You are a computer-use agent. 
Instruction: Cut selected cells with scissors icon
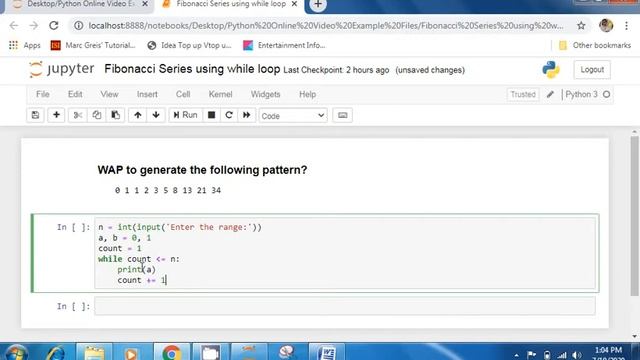(x=78, y=115)
